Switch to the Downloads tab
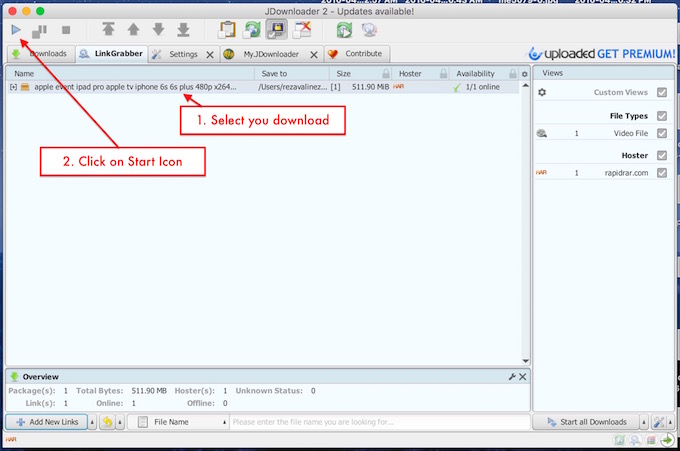The image size is (680, 451). (x=38, y=54)
